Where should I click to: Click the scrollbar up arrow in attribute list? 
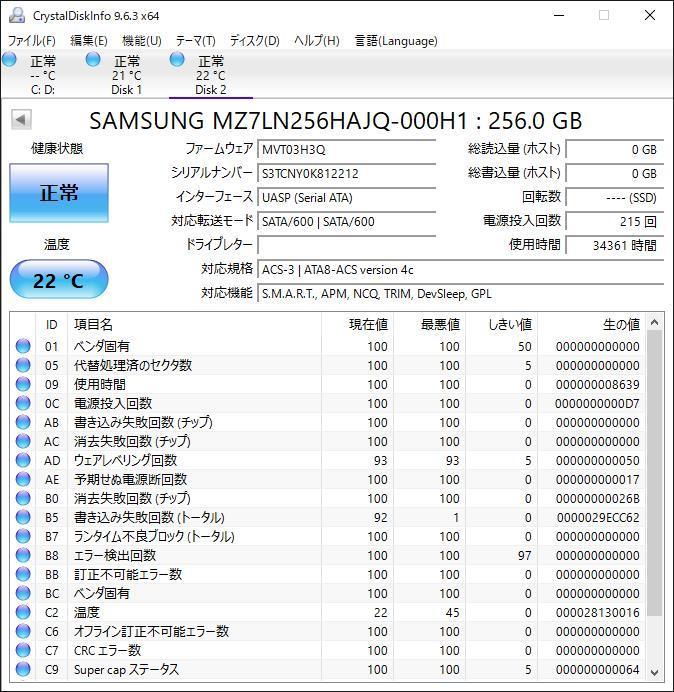coord(655,323)
